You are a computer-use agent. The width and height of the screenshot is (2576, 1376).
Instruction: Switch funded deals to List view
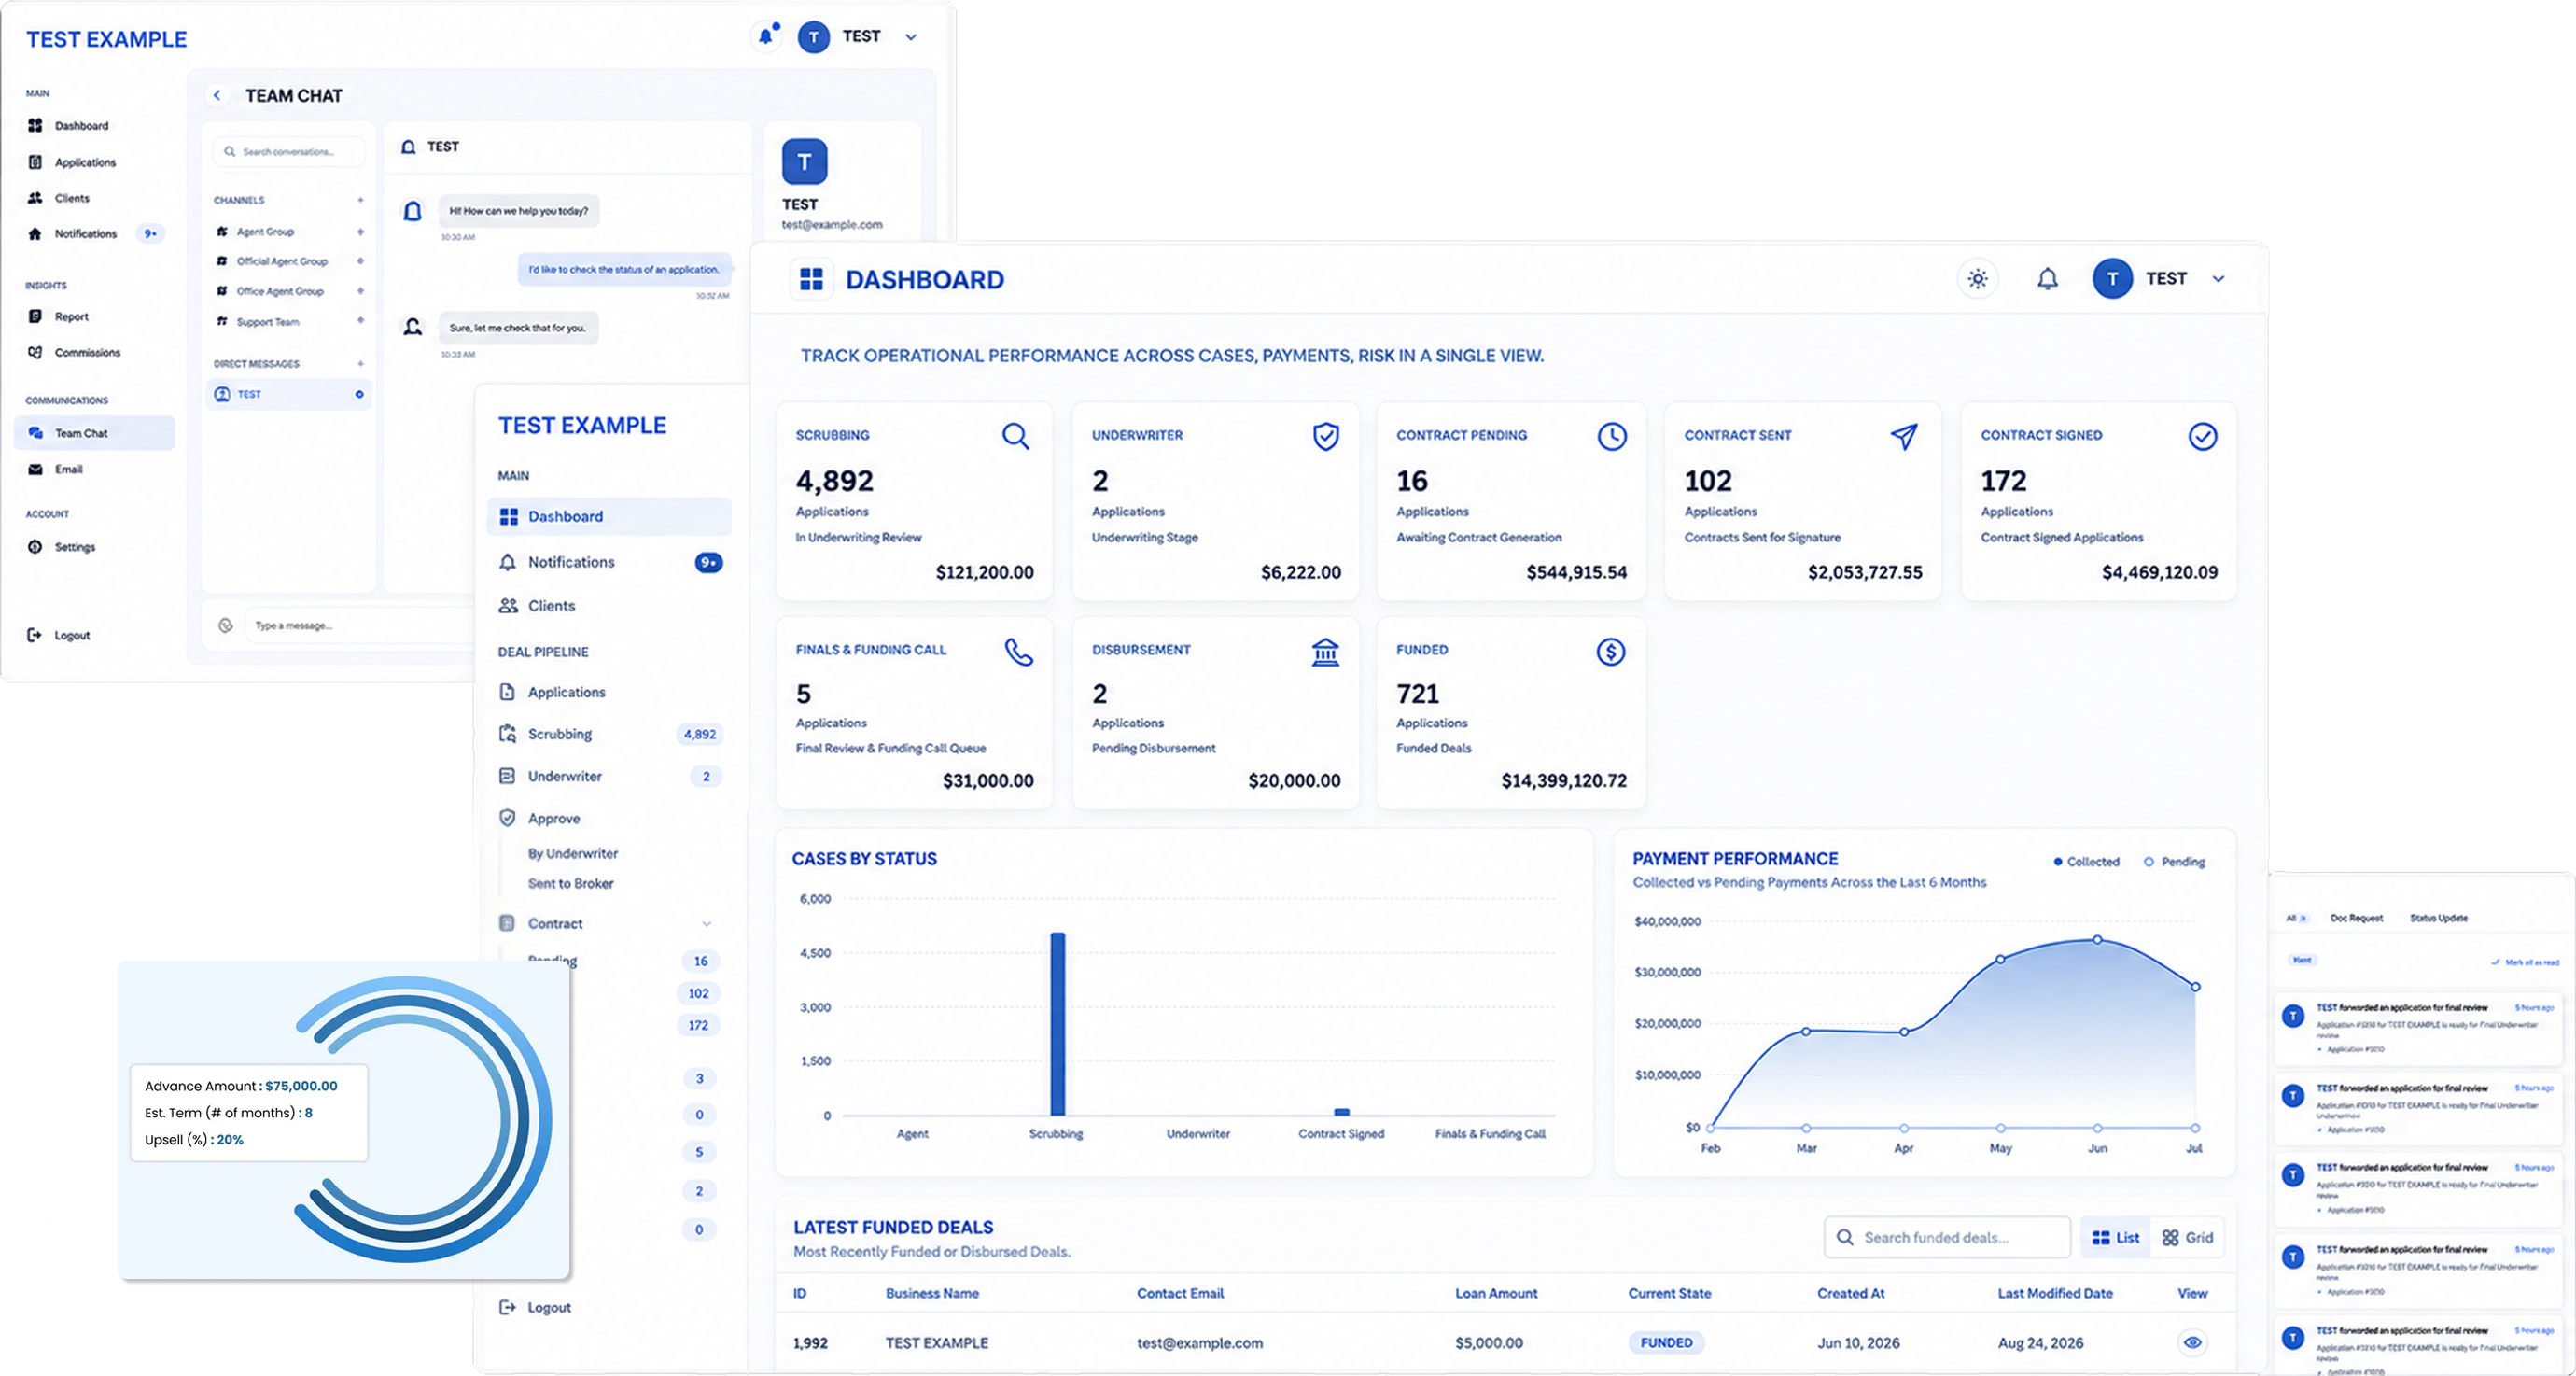(x=2115, y=1237)
